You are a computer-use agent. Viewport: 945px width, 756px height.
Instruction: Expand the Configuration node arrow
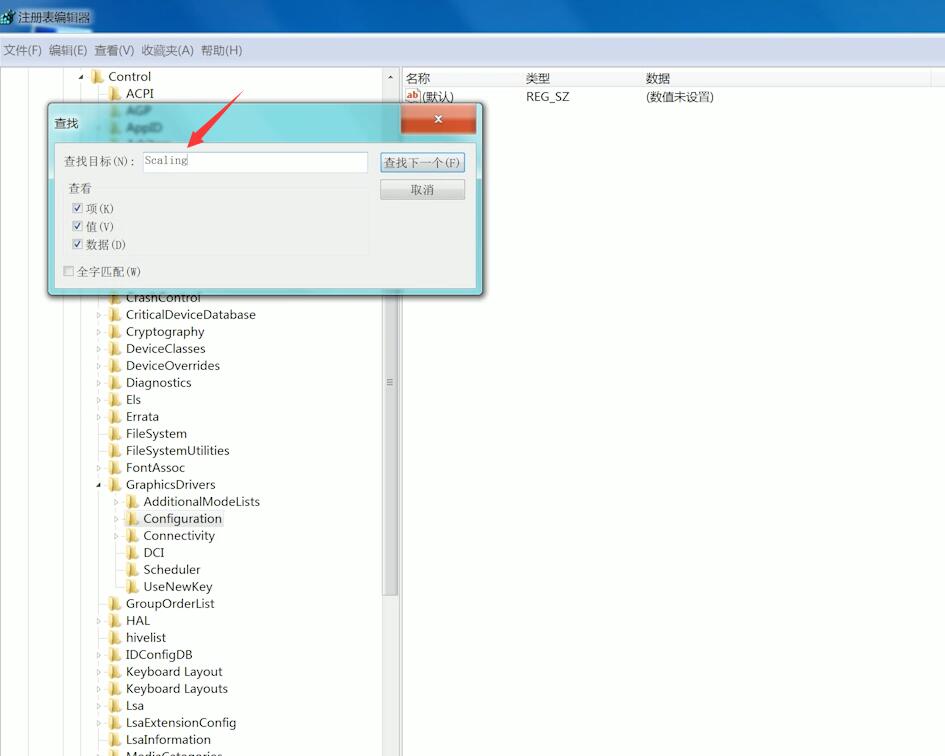116,518
